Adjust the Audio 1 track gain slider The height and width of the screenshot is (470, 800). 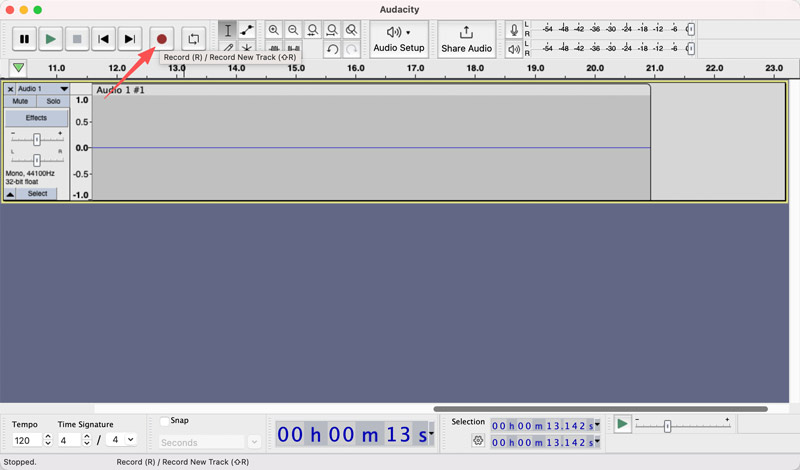click(37, 139)
